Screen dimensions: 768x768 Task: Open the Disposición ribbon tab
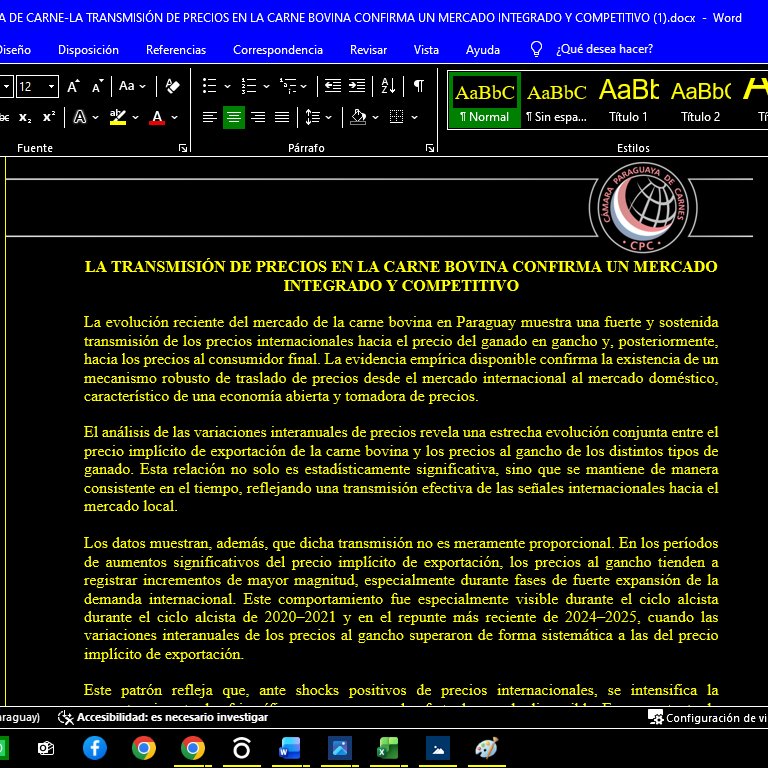click(88, 50)
